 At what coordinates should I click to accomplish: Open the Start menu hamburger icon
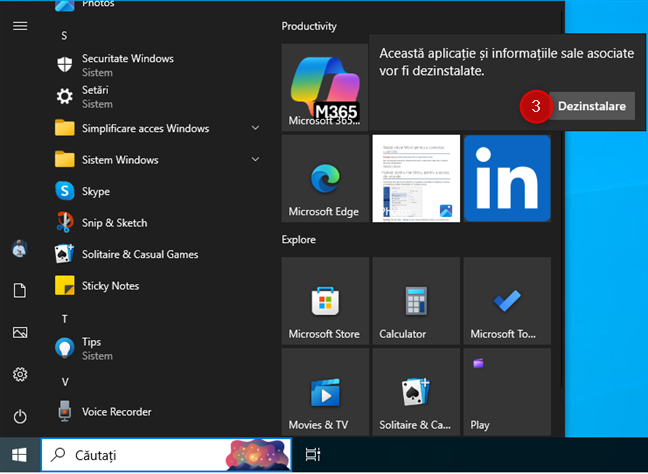point(20,26)
